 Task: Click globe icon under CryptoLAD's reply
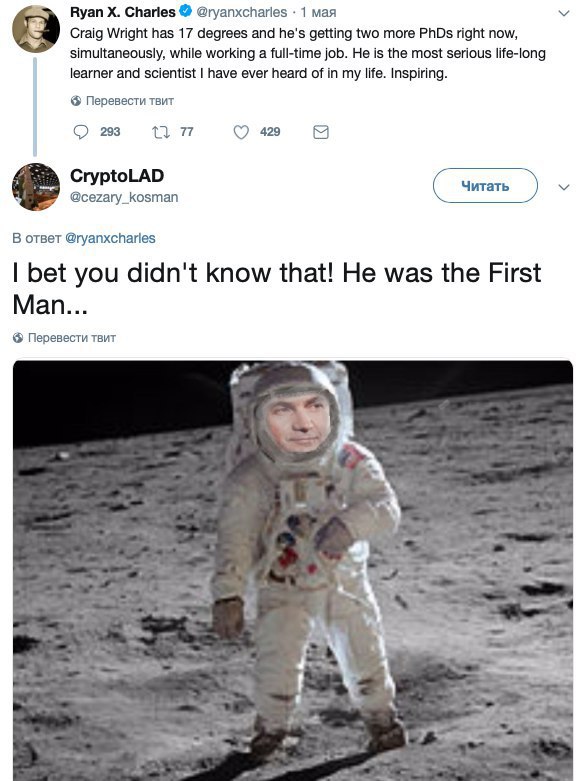tap(18, 338)
